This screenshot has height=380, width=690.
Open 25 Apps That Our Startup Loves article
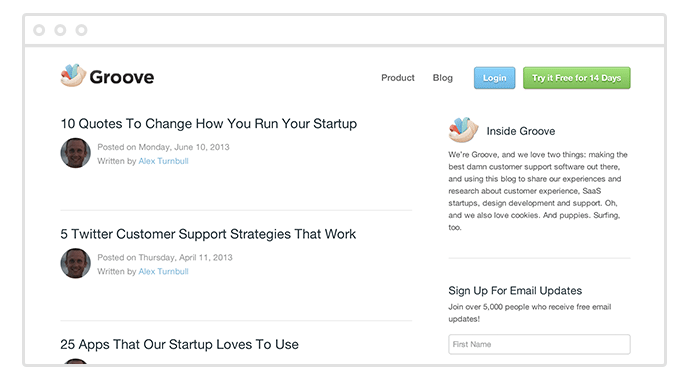[x=180, y=344]
